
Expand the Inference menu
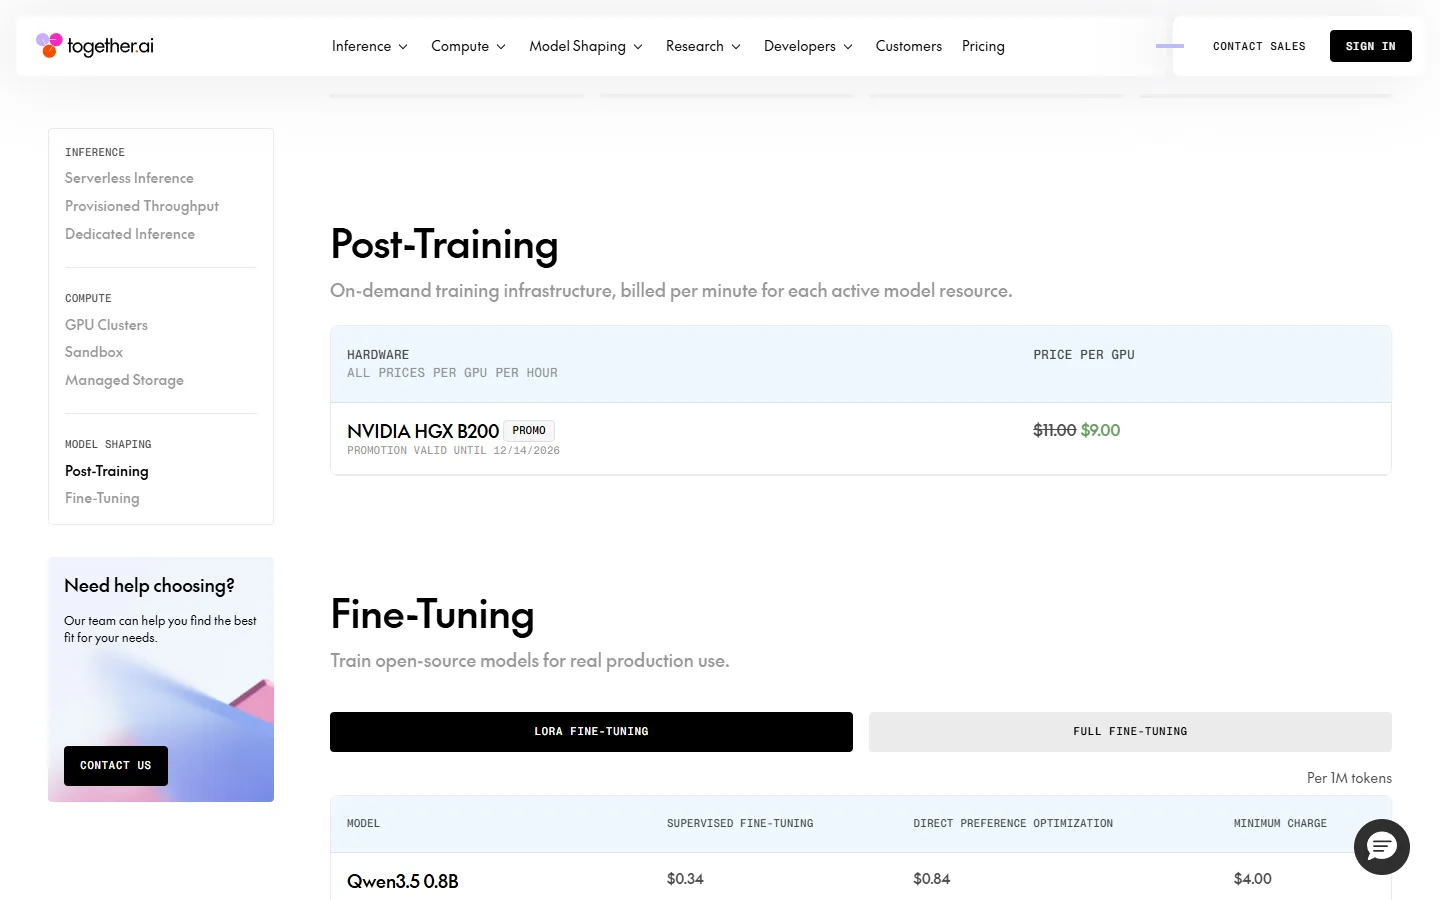point(370,46)
